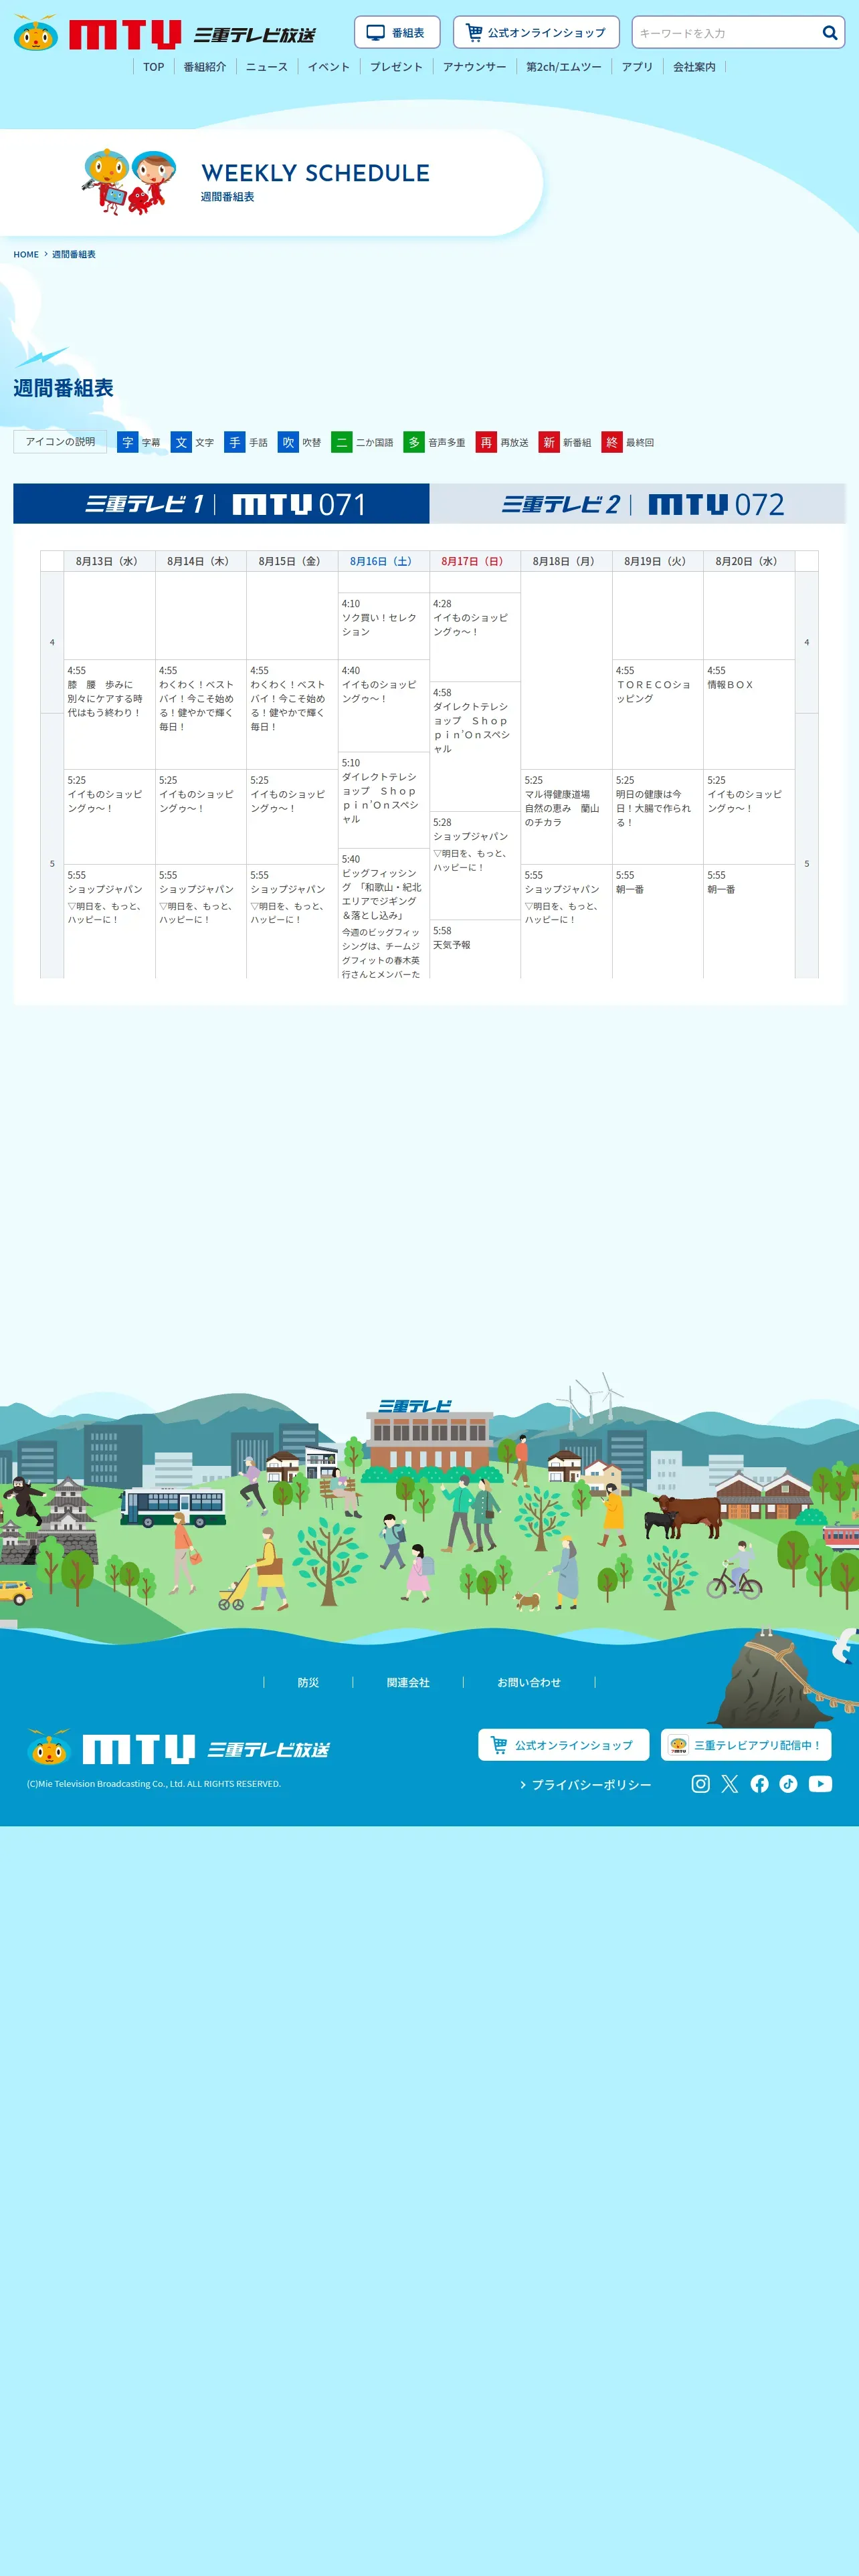Screen dimensions: 859x2576
Task: Click the keyword search input field
Action: coord(727,33)
